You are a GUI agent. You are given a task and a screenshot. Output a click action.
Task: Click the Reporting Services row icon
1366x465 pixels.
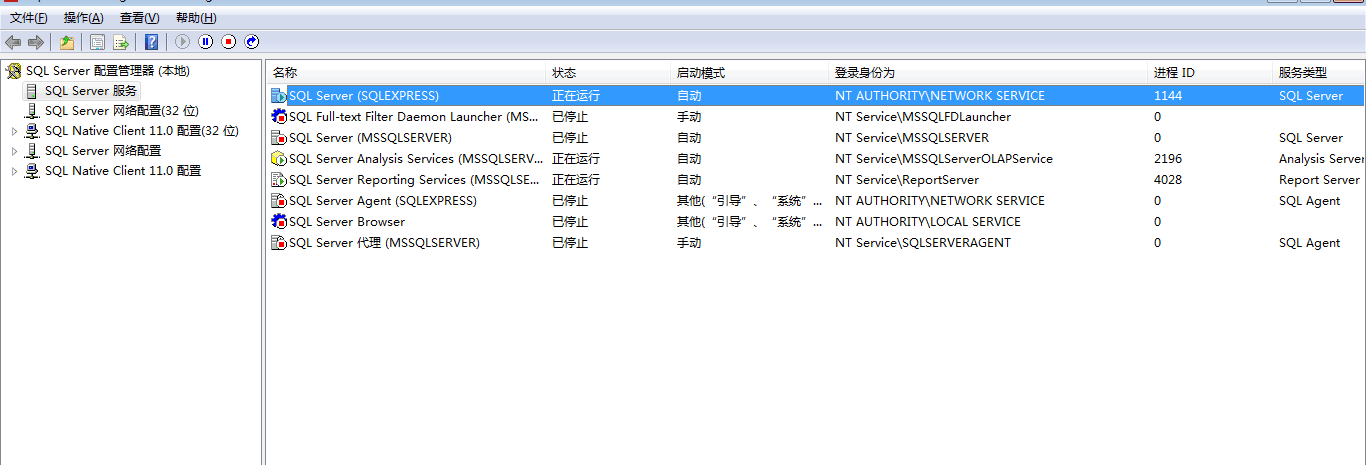(x=279, y=180)
